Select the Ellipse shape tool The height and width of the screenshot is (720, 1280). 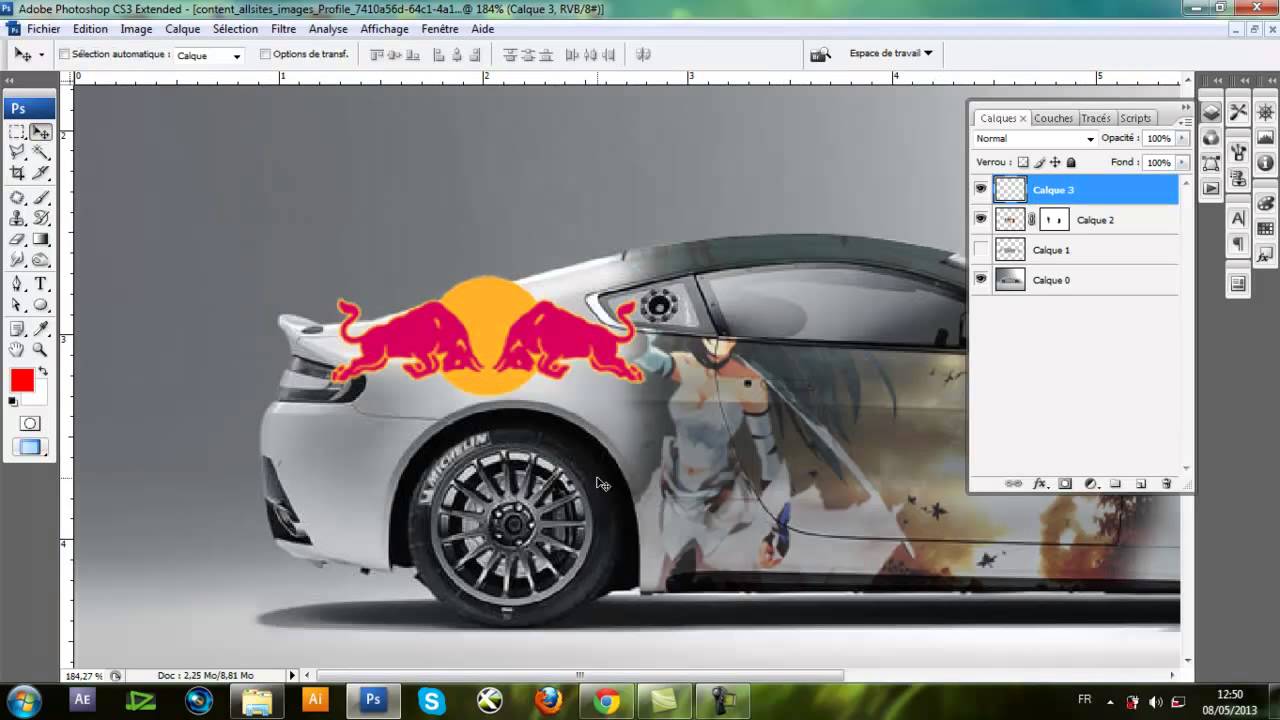click(41, 305)
